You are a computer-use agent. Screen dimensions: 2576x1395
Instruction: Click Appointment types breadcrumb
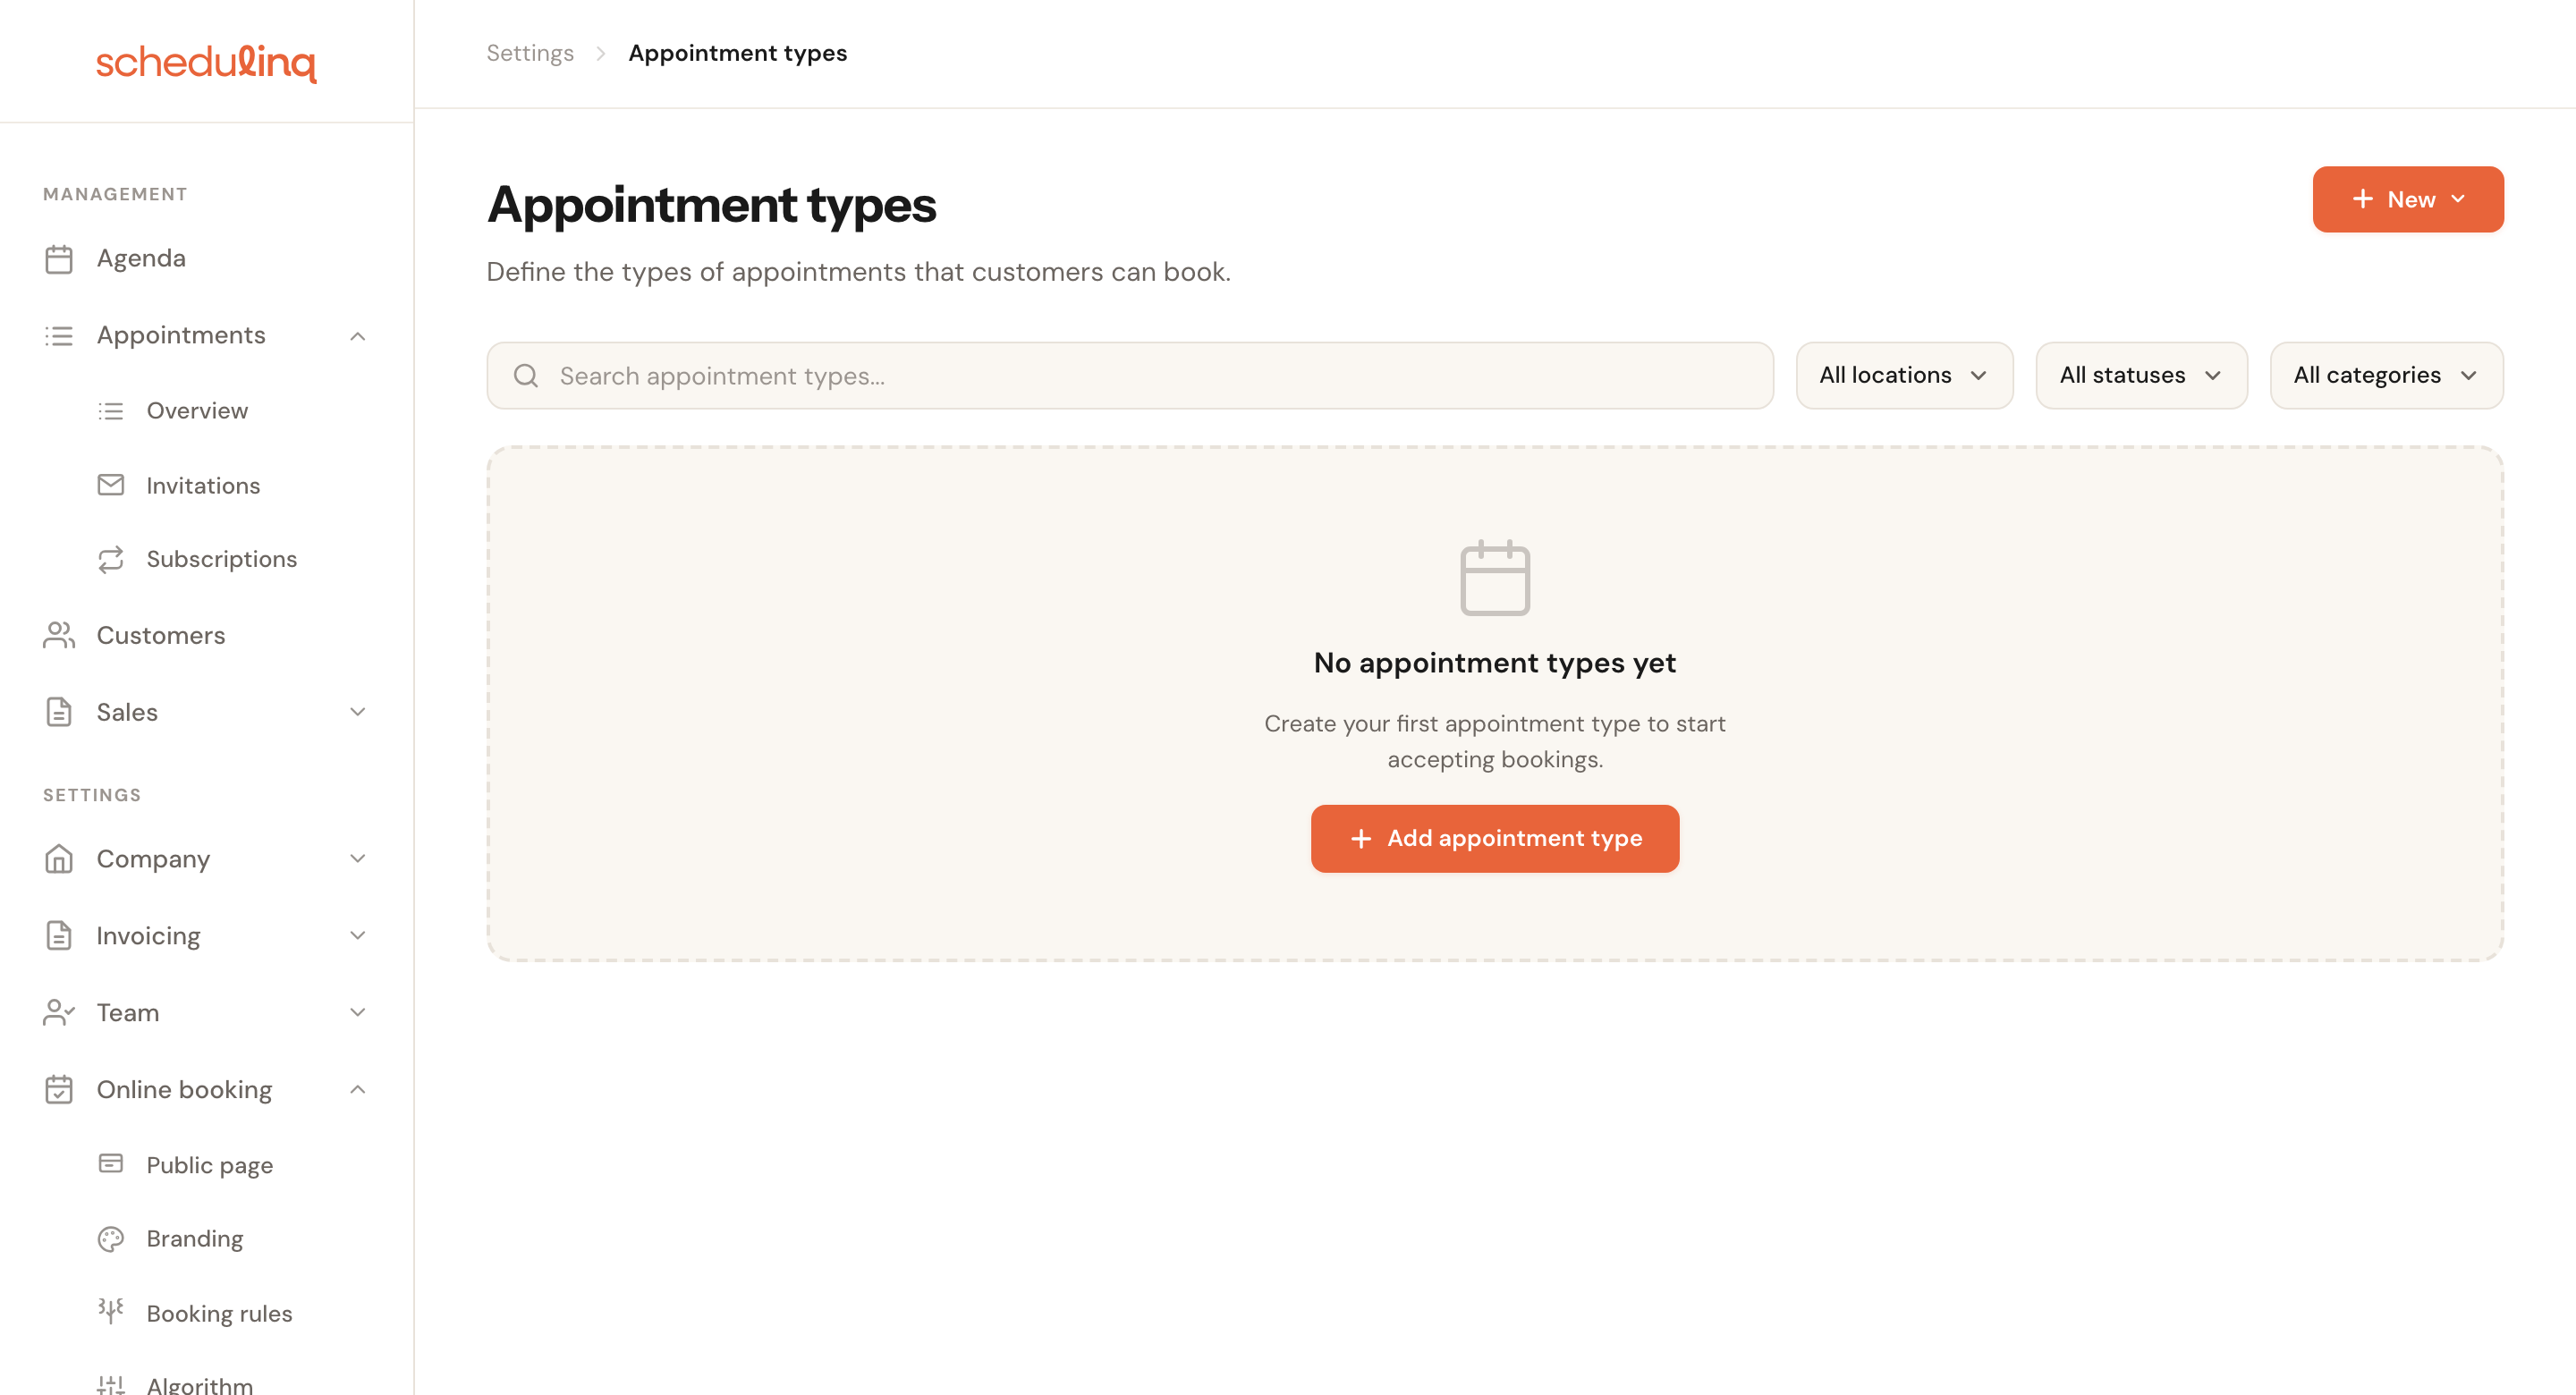click(738, 53)
